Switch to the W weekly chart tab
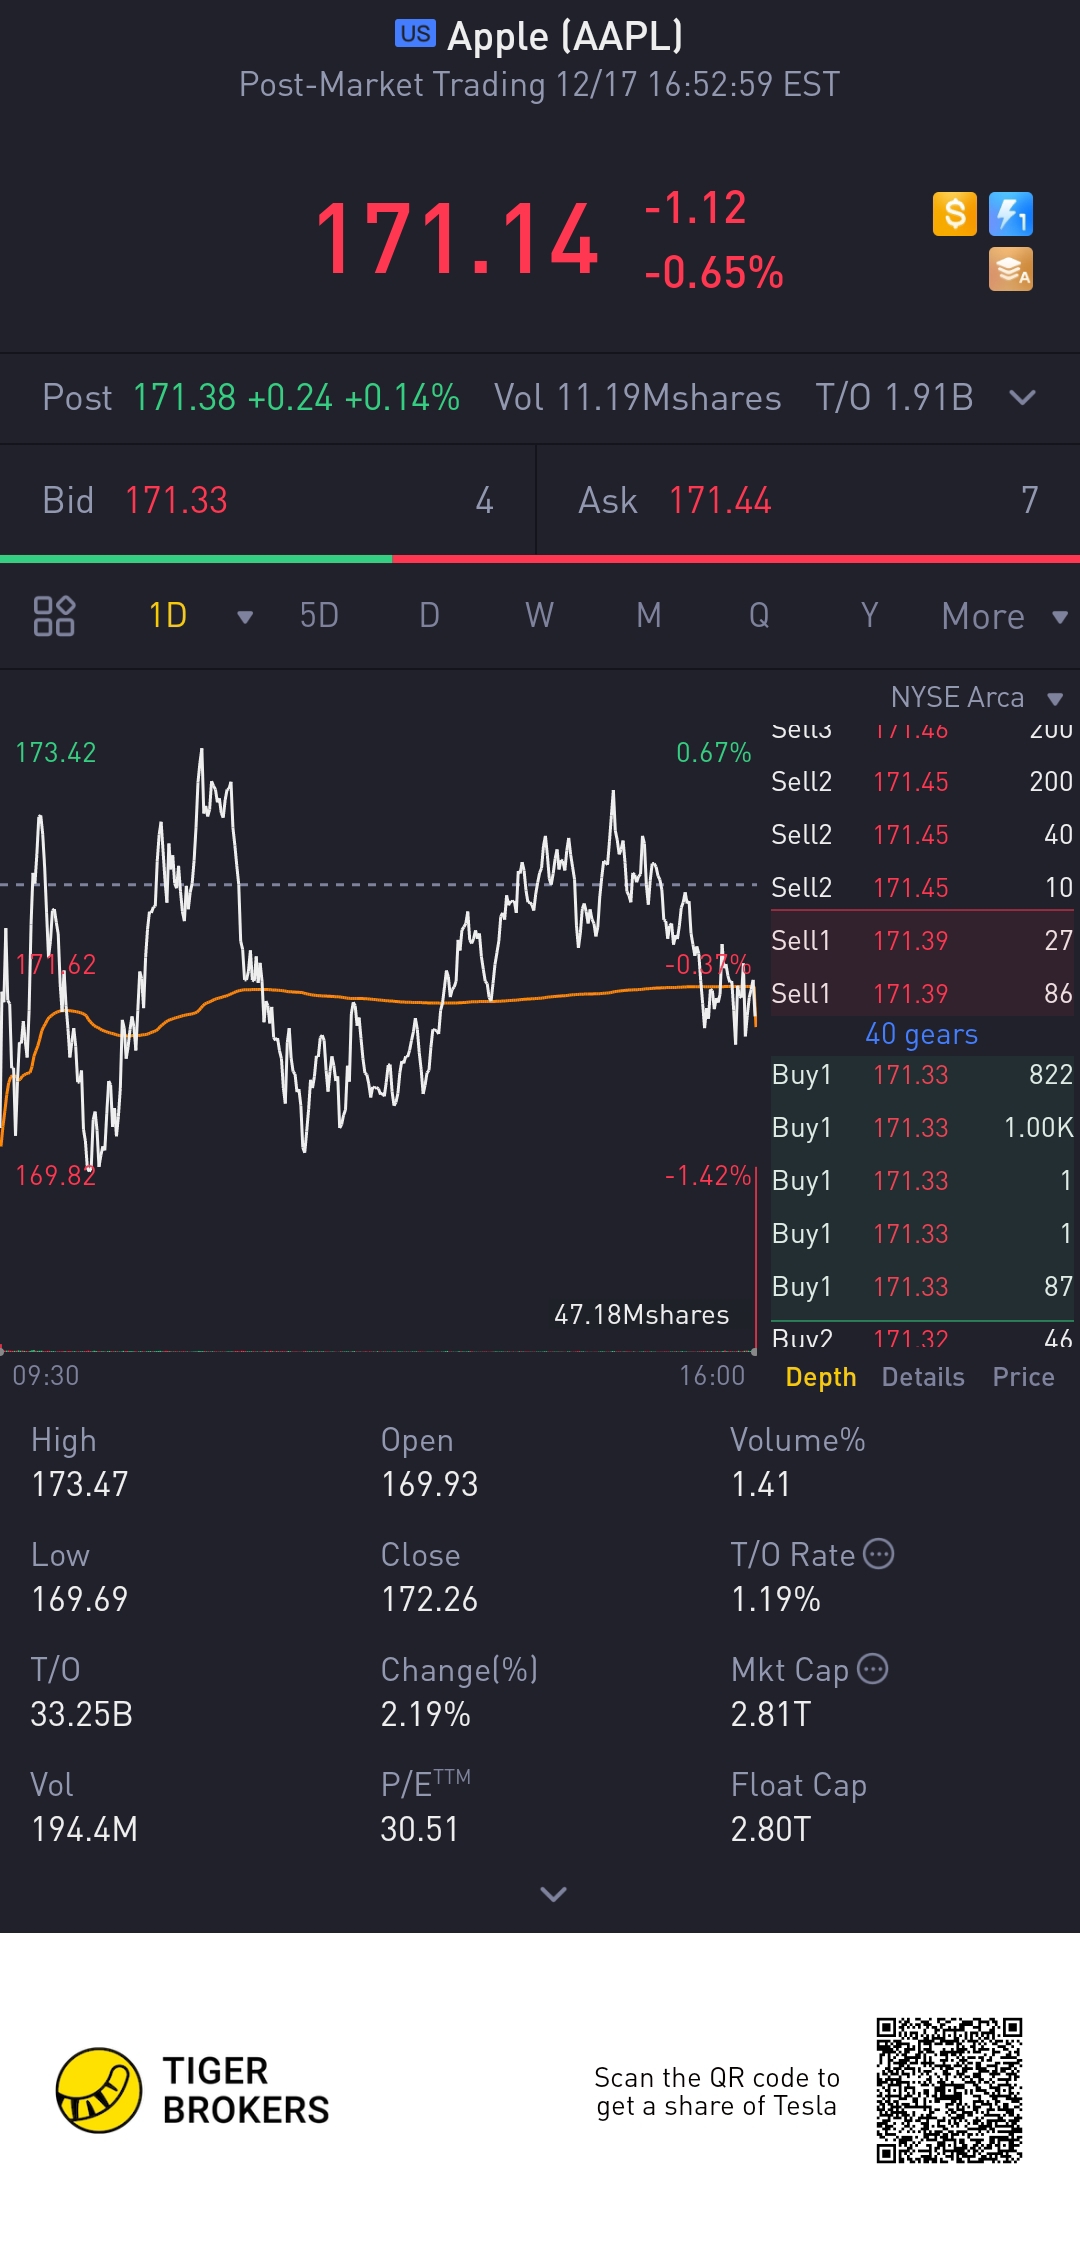This screenshot has width=1080, height=2249. click(539, 615)
